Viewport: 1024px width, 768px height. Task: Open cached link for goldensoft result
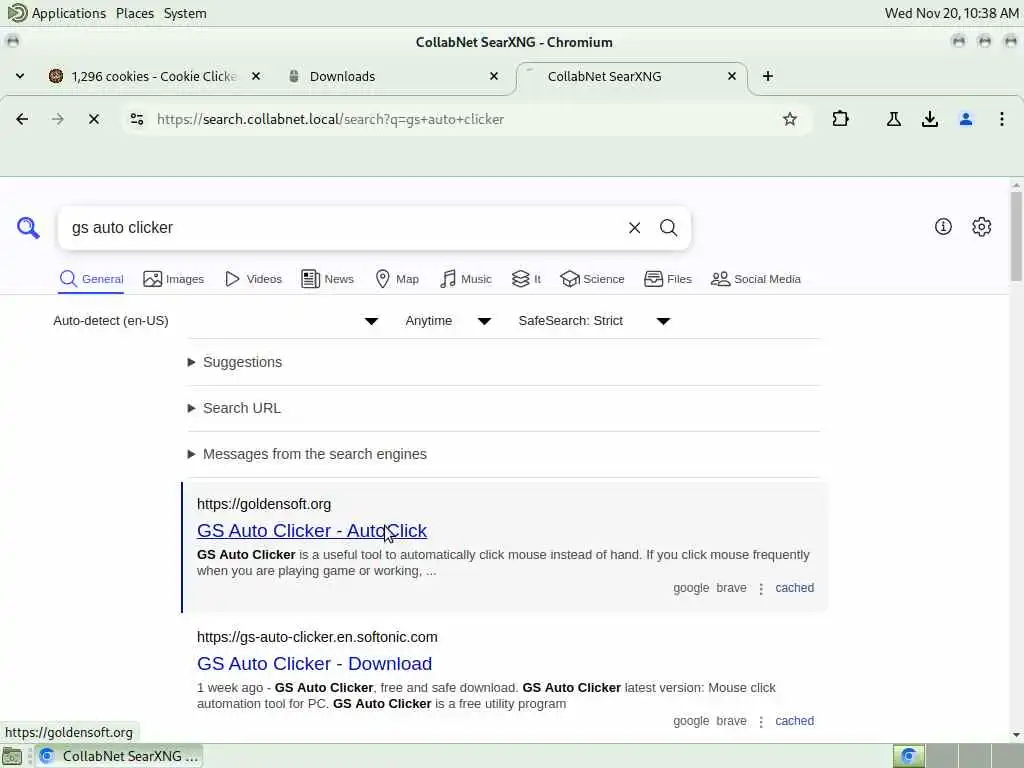point(794,588)
